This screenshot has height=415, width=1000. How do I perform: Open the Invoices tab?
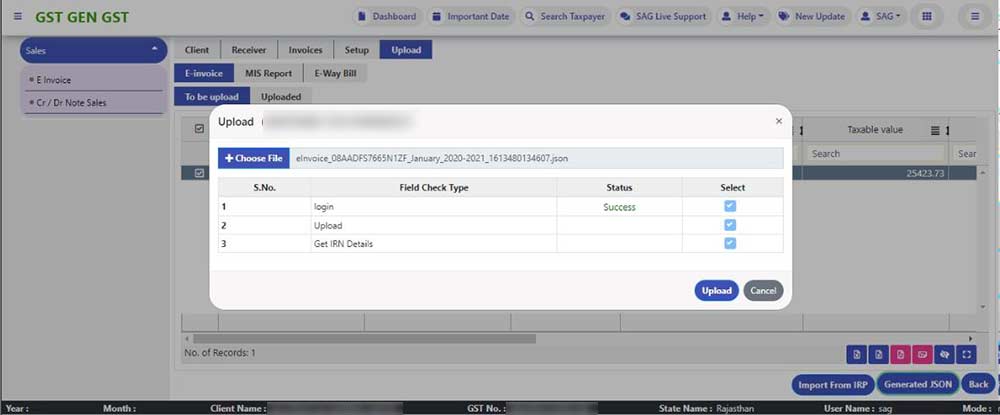coord(305,50)
